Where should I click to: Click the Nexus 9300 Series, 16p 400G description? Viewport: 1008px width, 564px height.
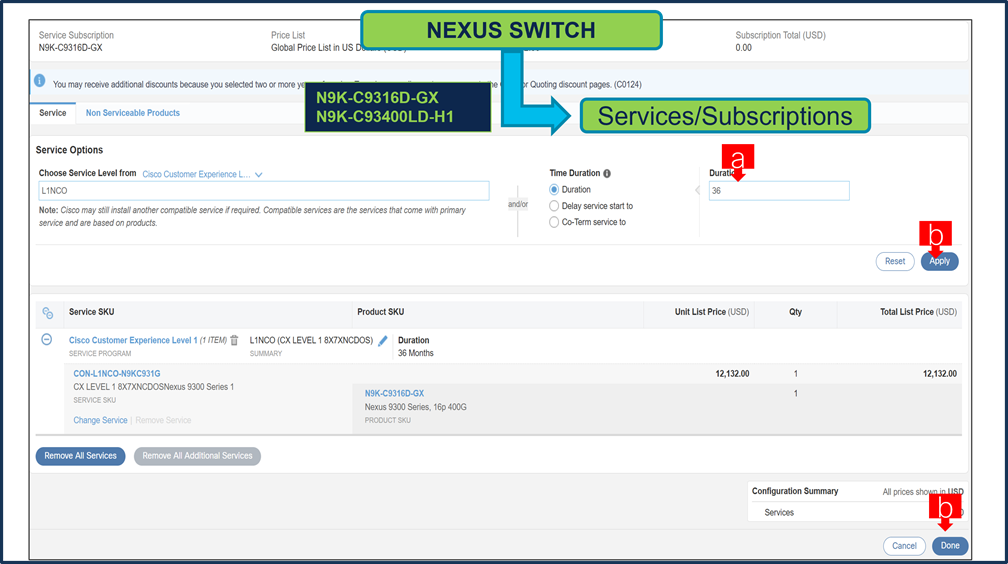click(415, 407)
